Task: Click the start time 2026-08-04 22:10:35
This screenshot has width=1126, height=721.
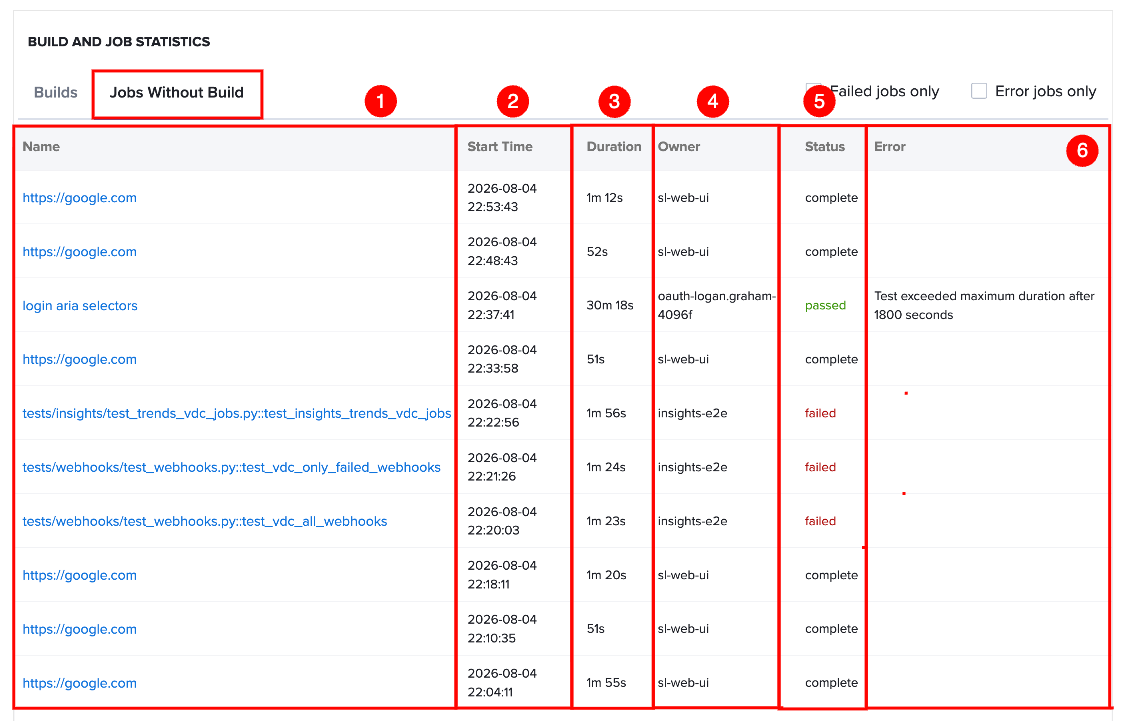Action: [x=502, y=628]
